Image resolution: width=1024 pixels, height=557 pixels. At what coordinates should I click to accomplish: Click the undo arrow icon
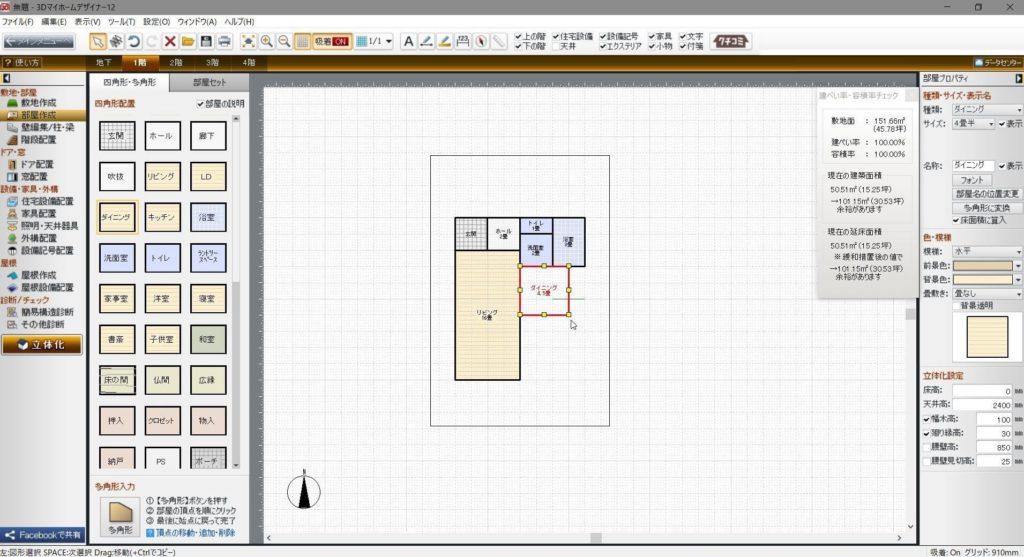(134, 41)
